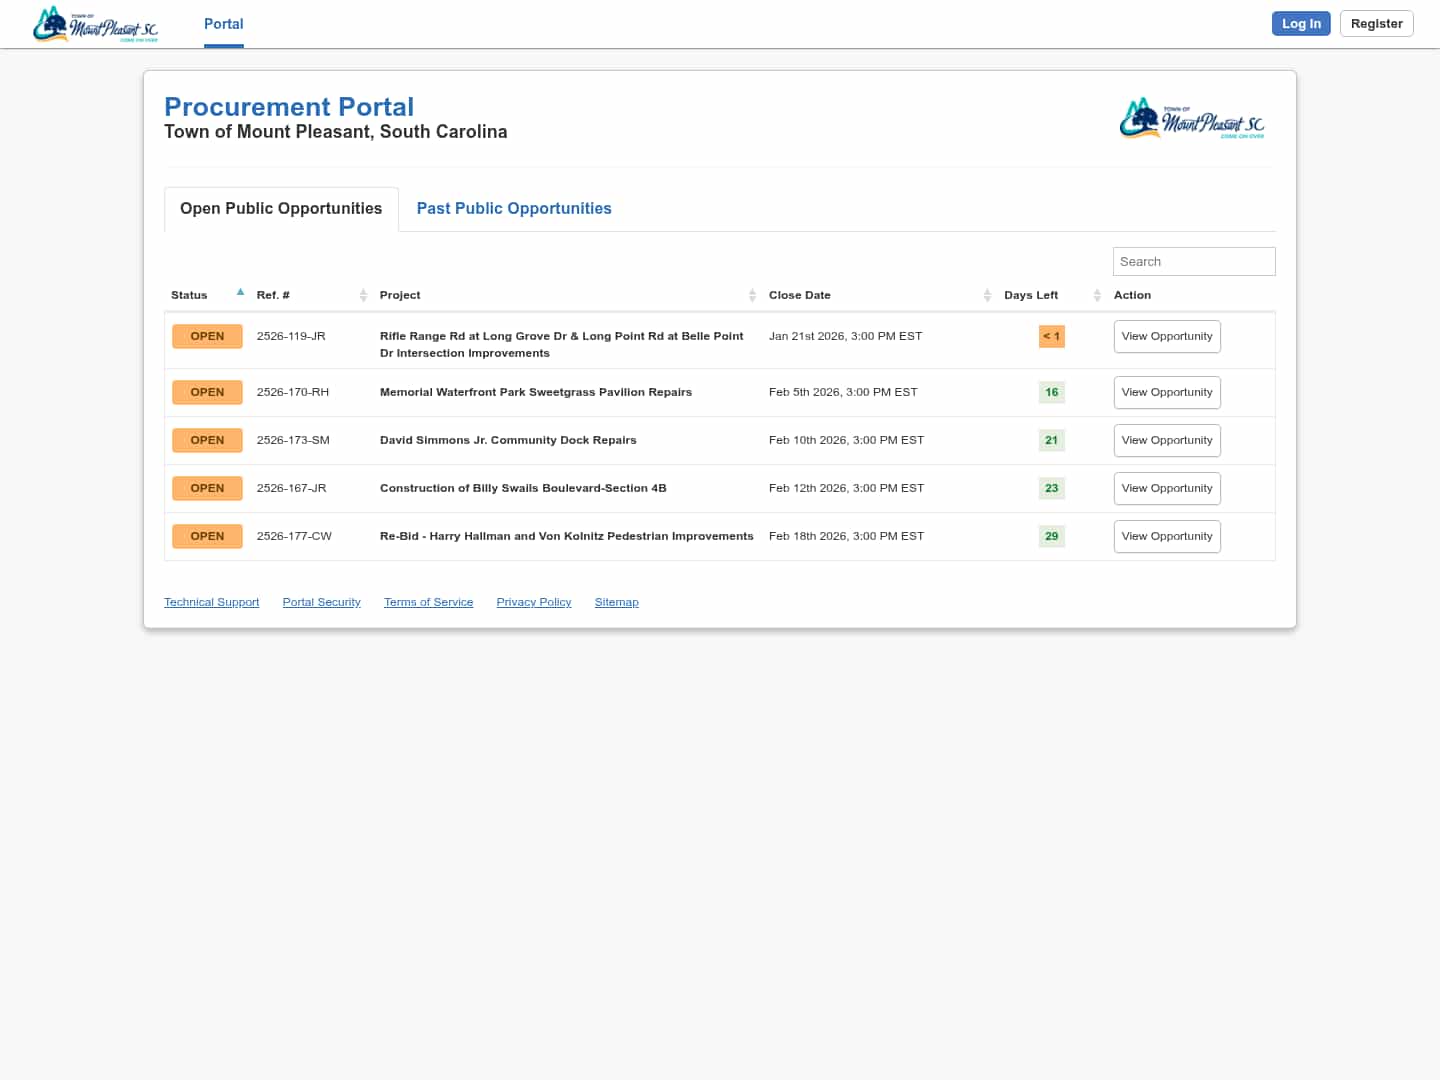Click the Mount Pleasant logo in portal card
Image resolution: width=1440 pixels, height=1080 pixels.
pyautogui.click(x=1191, y=119)
